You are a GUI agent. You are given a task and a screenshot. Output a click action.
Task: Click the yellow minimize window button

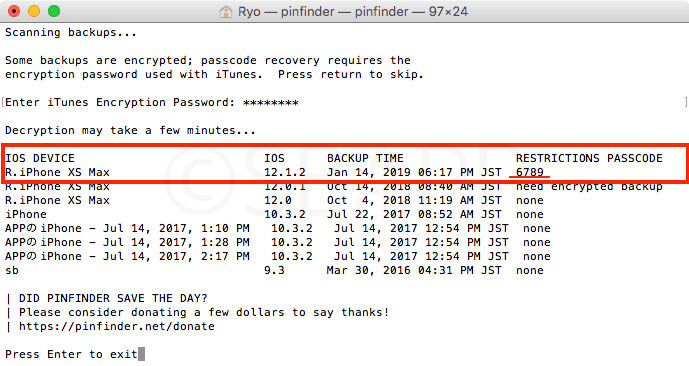[34, 11]
